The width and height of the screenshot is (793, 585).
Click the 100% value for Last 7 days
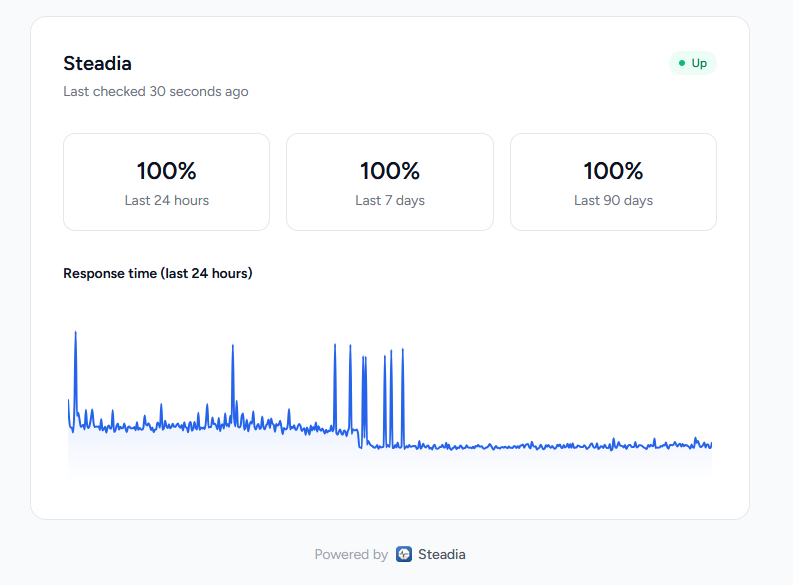pyautogui.click(x=390, y=171)
